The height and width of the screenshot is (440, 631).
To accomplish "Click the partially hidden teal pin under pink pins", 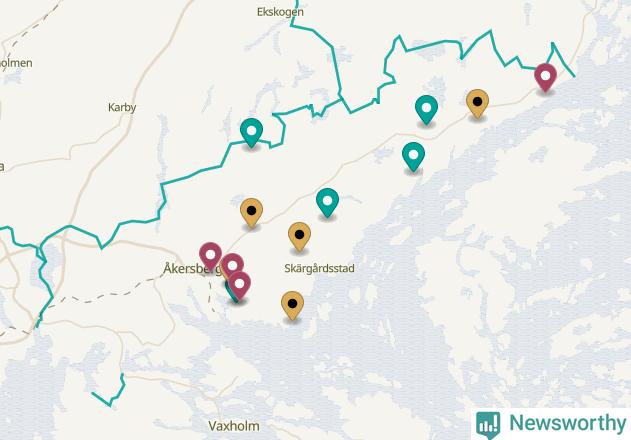I will [230, 290].
